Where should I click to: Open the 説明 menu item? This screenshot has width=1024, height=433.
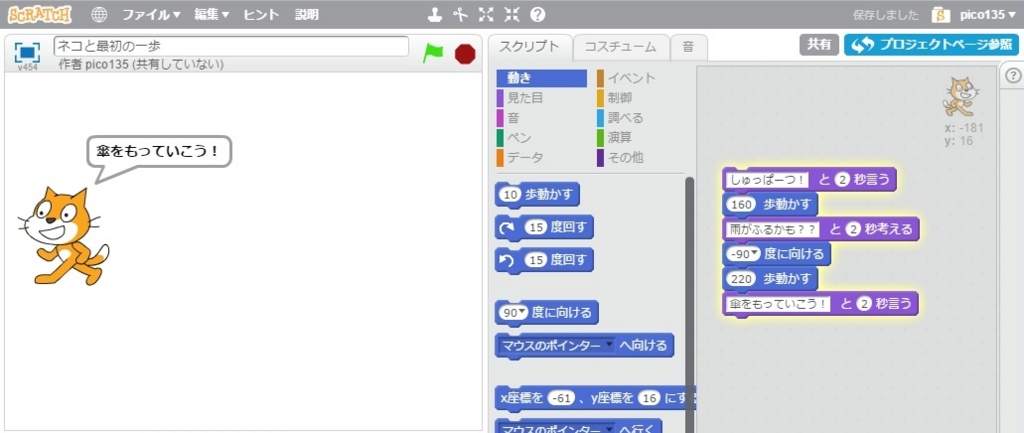pos(307,14)
